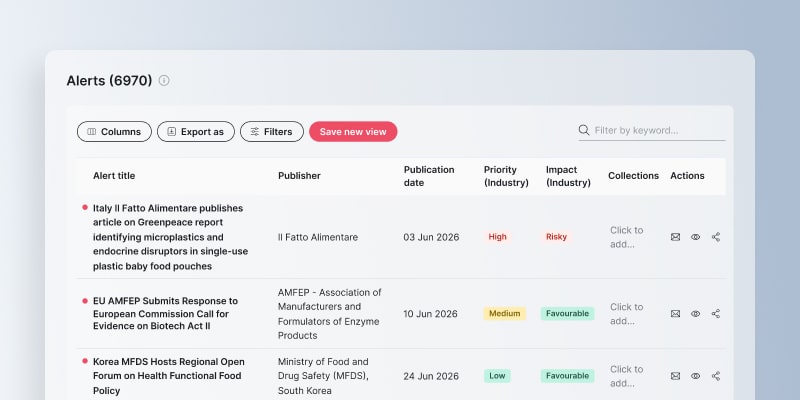Expand the Filters panel

coord(272,132)
